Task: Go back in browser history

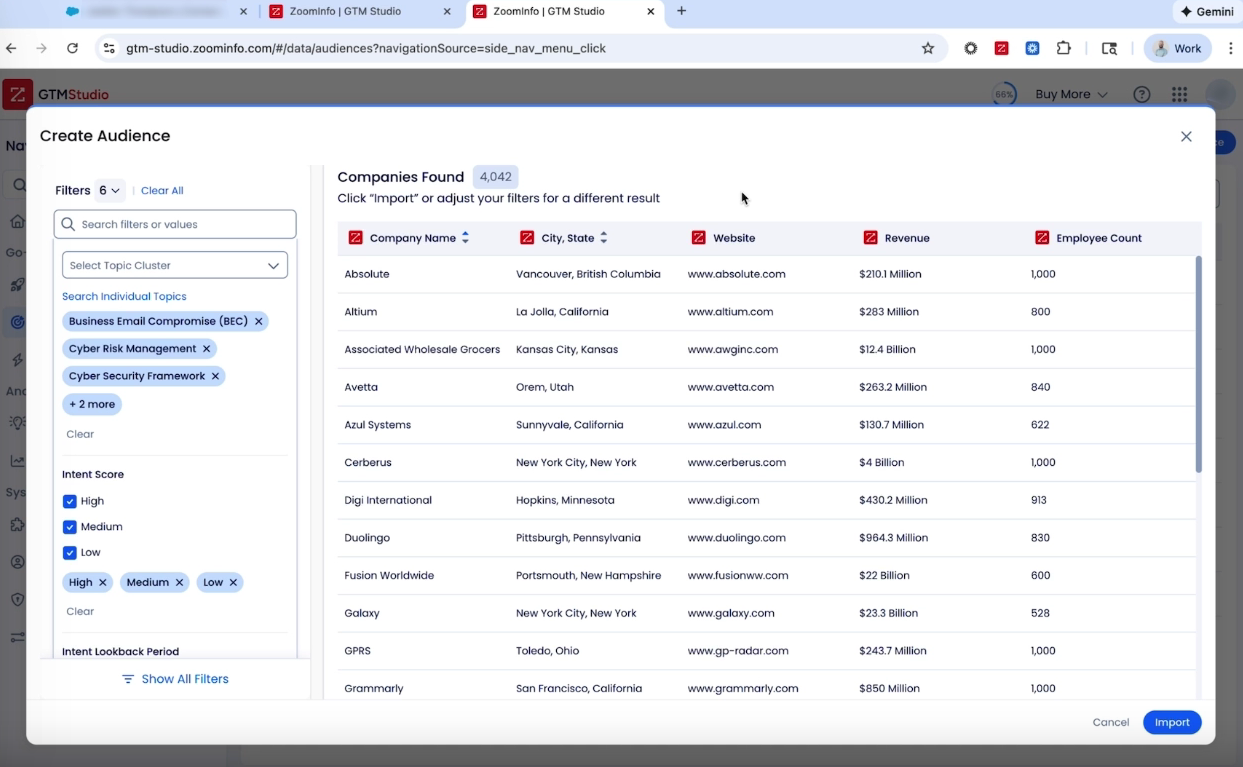Action: (x=12, y=48)
